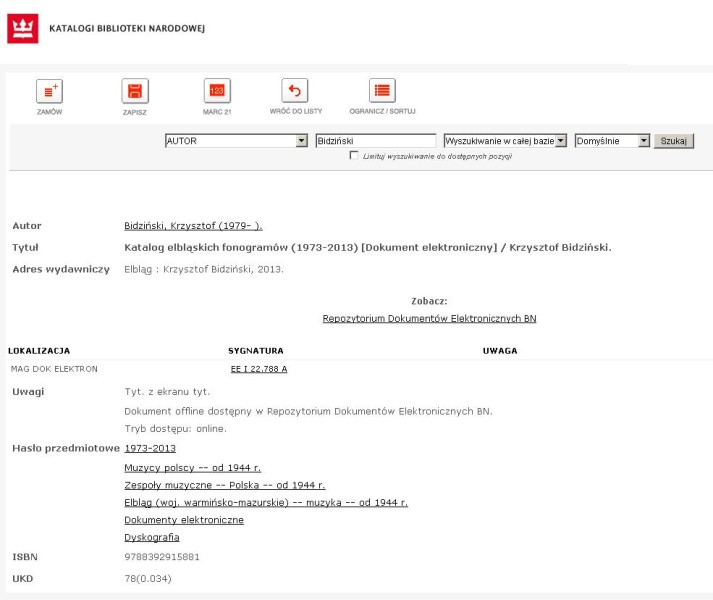The height and width of the screenshot is (600, 713).
Task: Open the MARC 21 view icon
Action: click(217, 91)
